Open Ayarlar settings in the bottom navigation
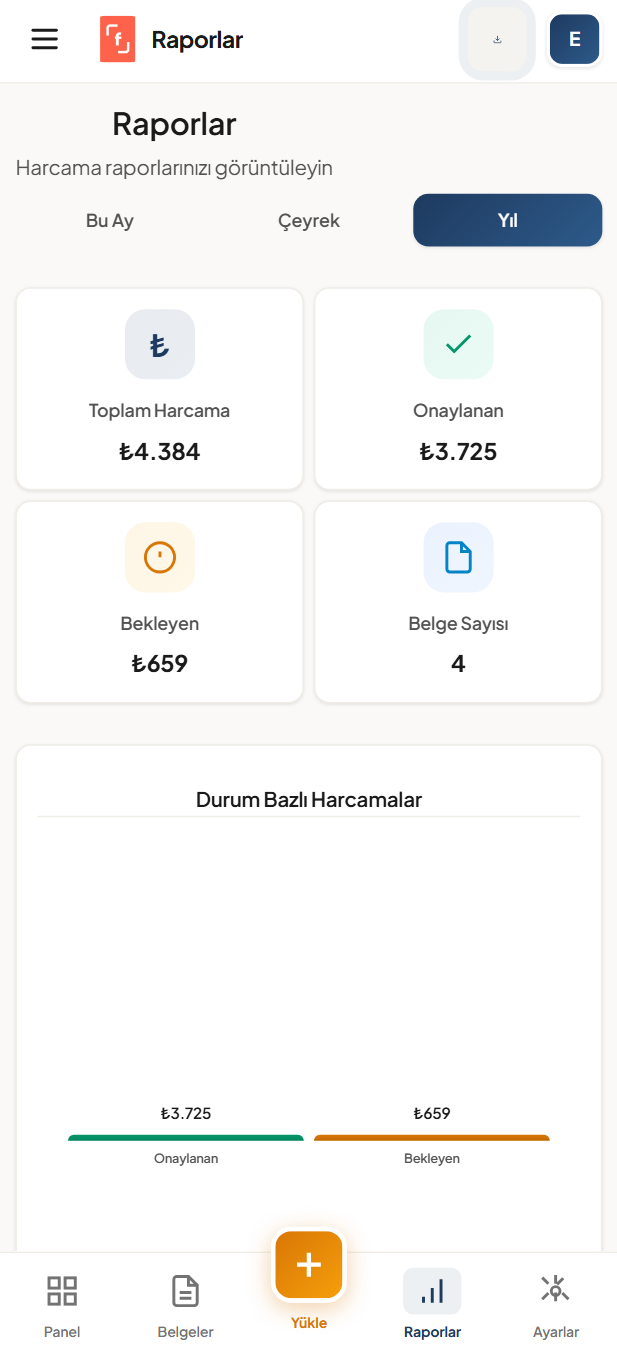The height and width of the screenshot is (1355, 617). 555,1305
